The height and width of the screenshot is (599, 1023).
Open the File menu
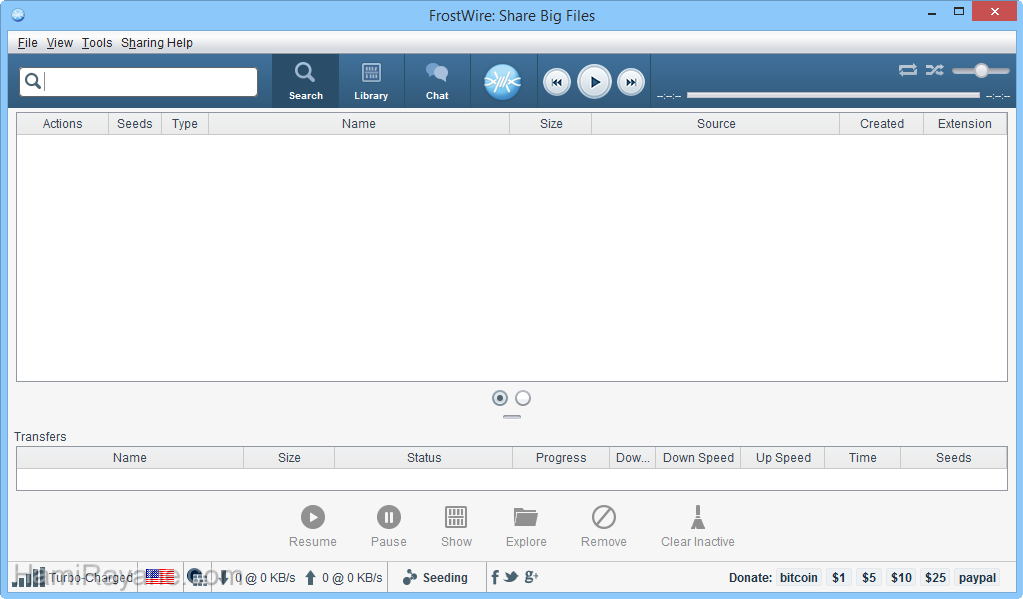(x=27, y=43)
